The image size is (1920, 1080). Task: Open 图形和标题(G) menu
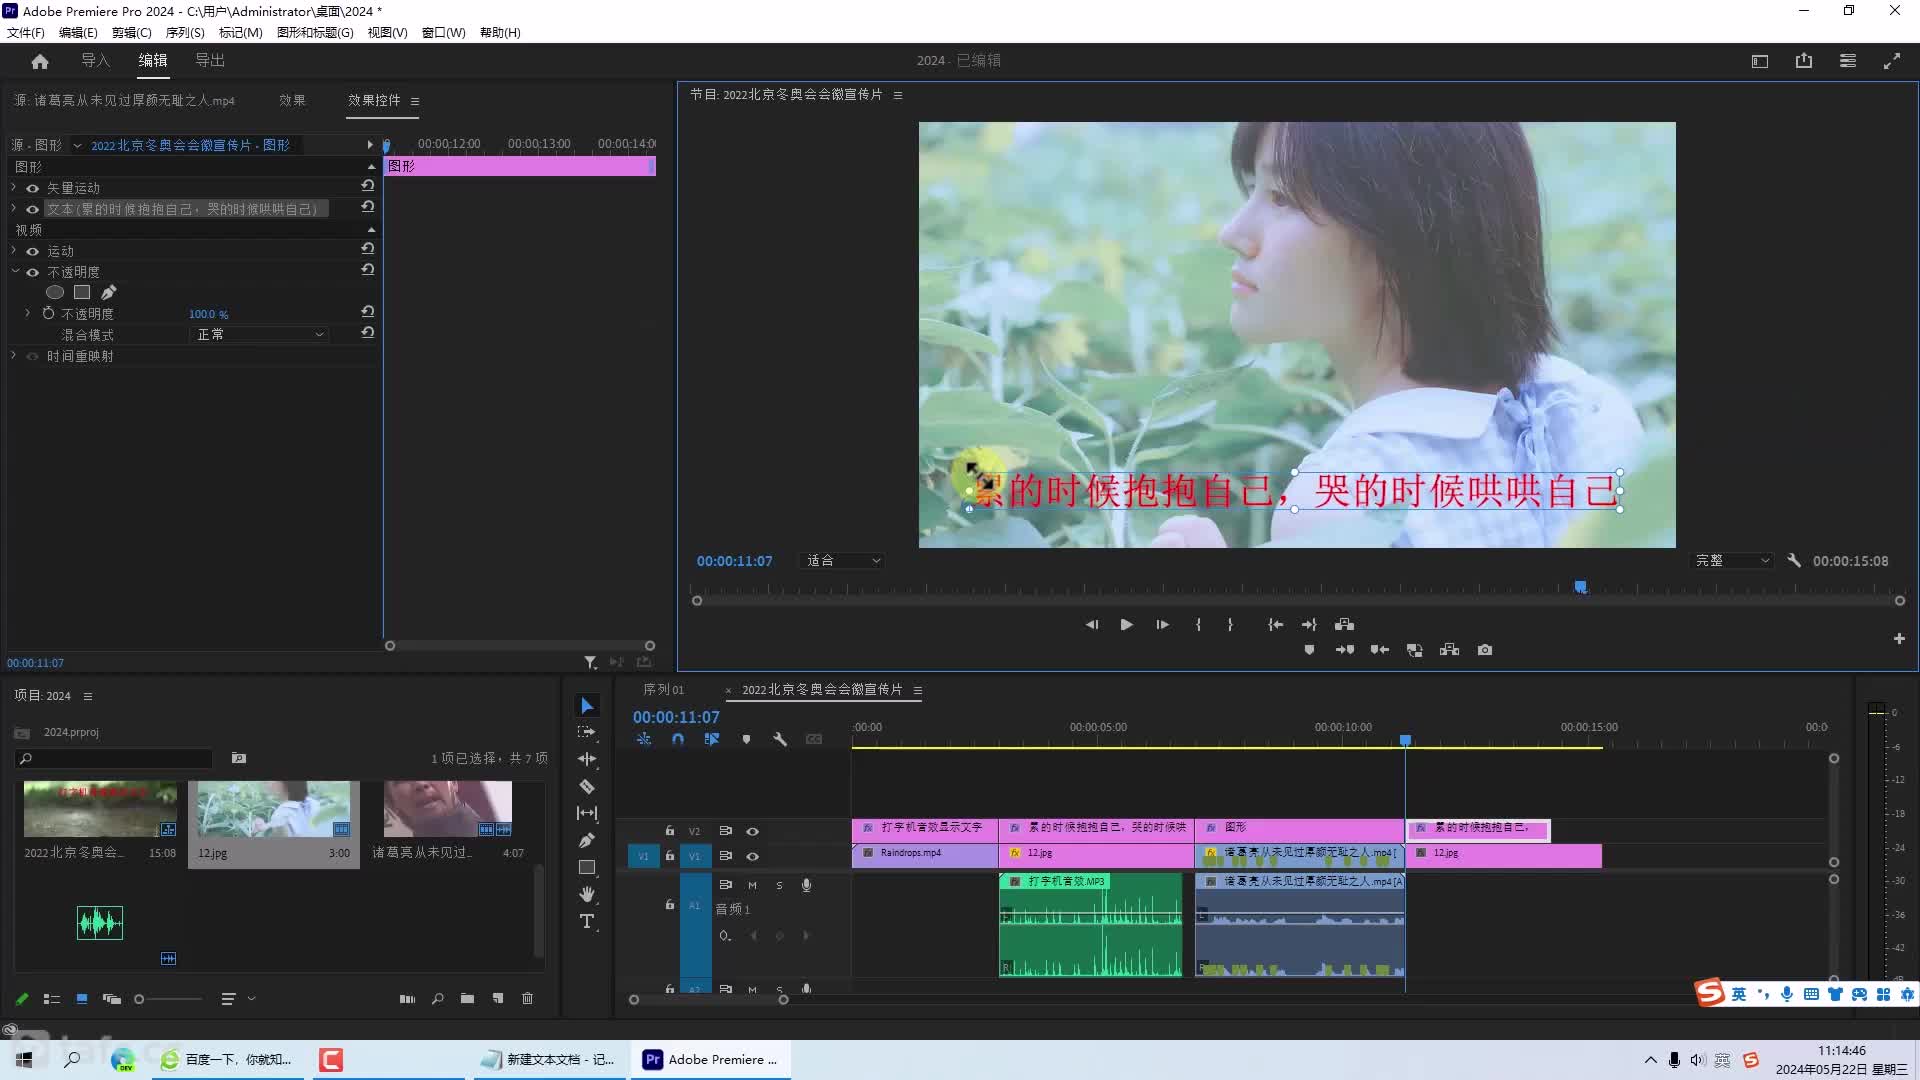click(x=315, y=32)
